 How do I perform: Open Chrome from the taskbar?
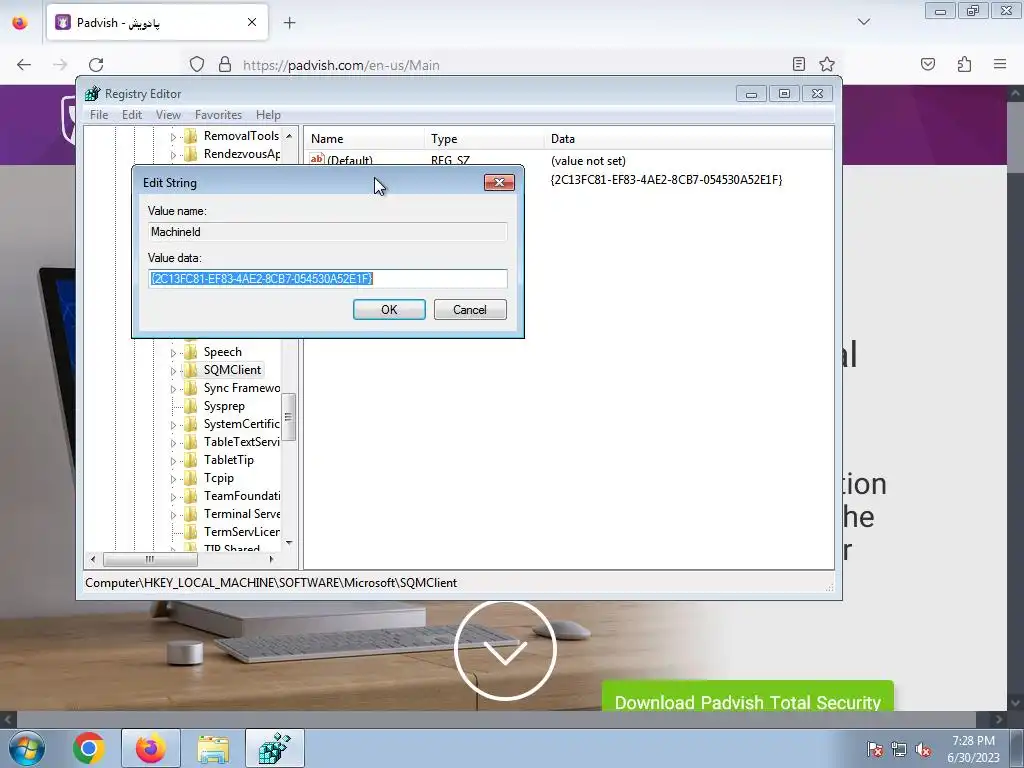89,748
